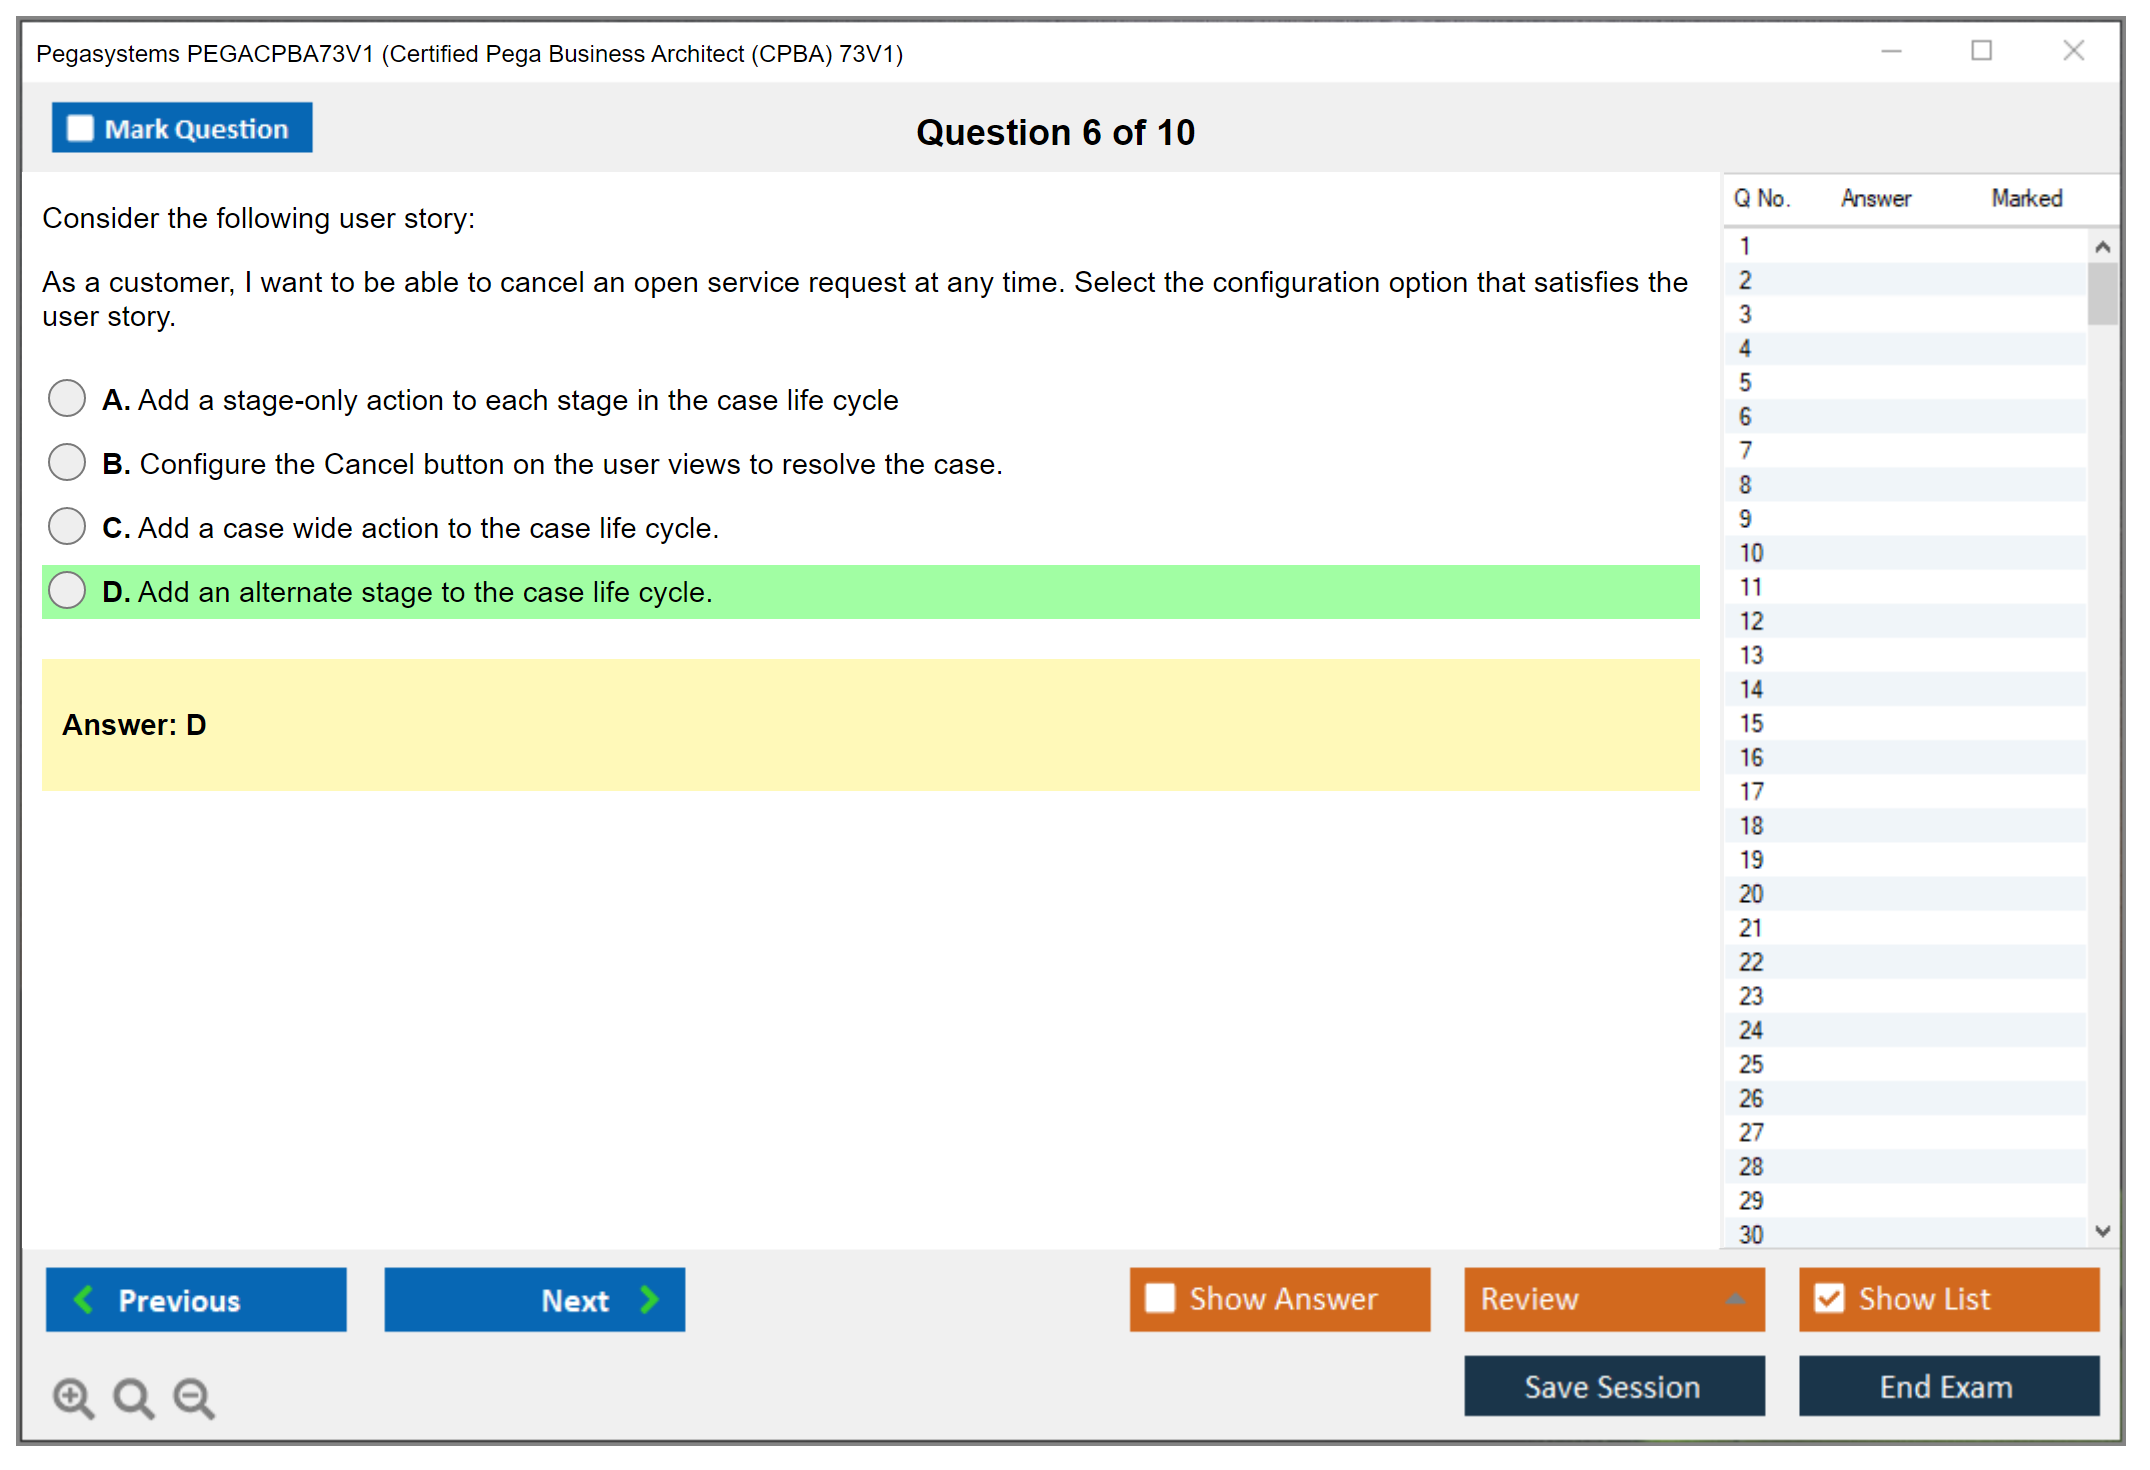Choose option C case wide action
2150x1470 pixels.
[67, 526]
